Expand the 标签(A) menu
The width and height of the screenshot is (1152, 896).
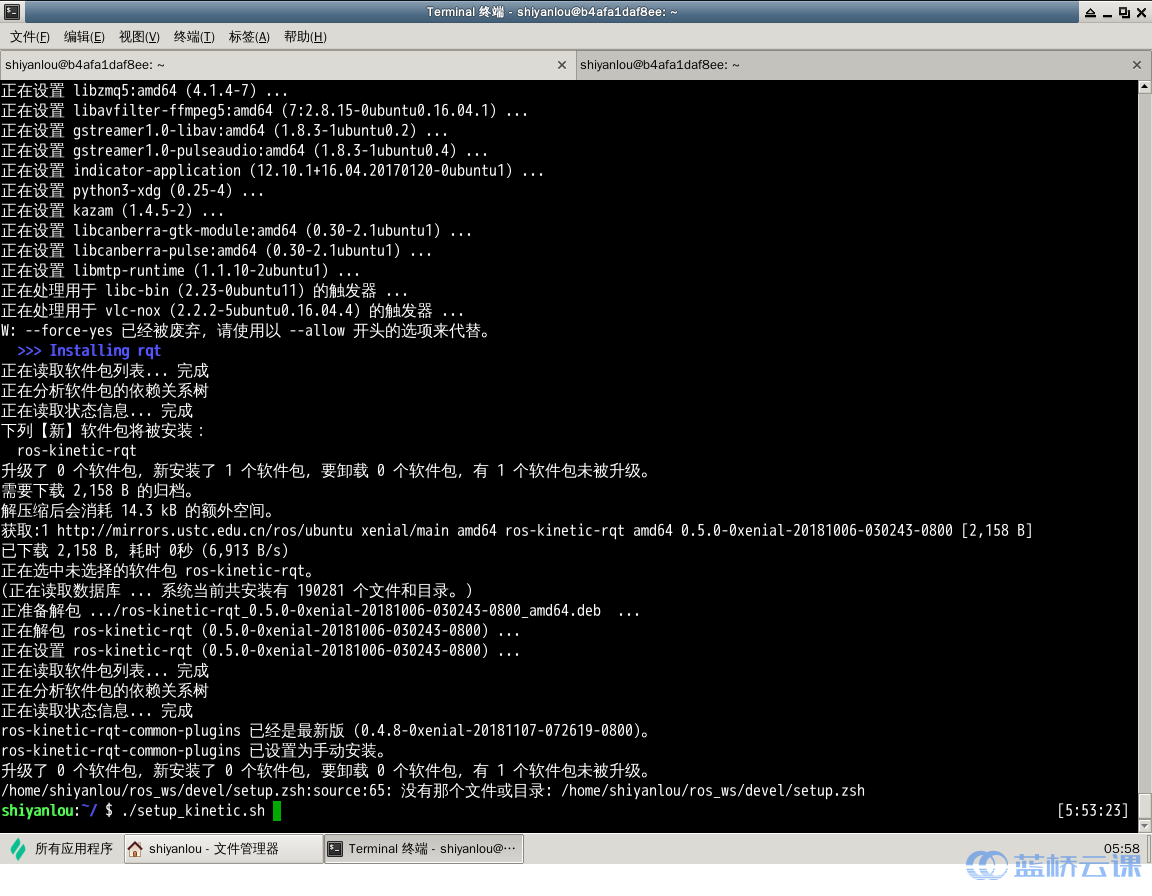click(x=249, y=37)
